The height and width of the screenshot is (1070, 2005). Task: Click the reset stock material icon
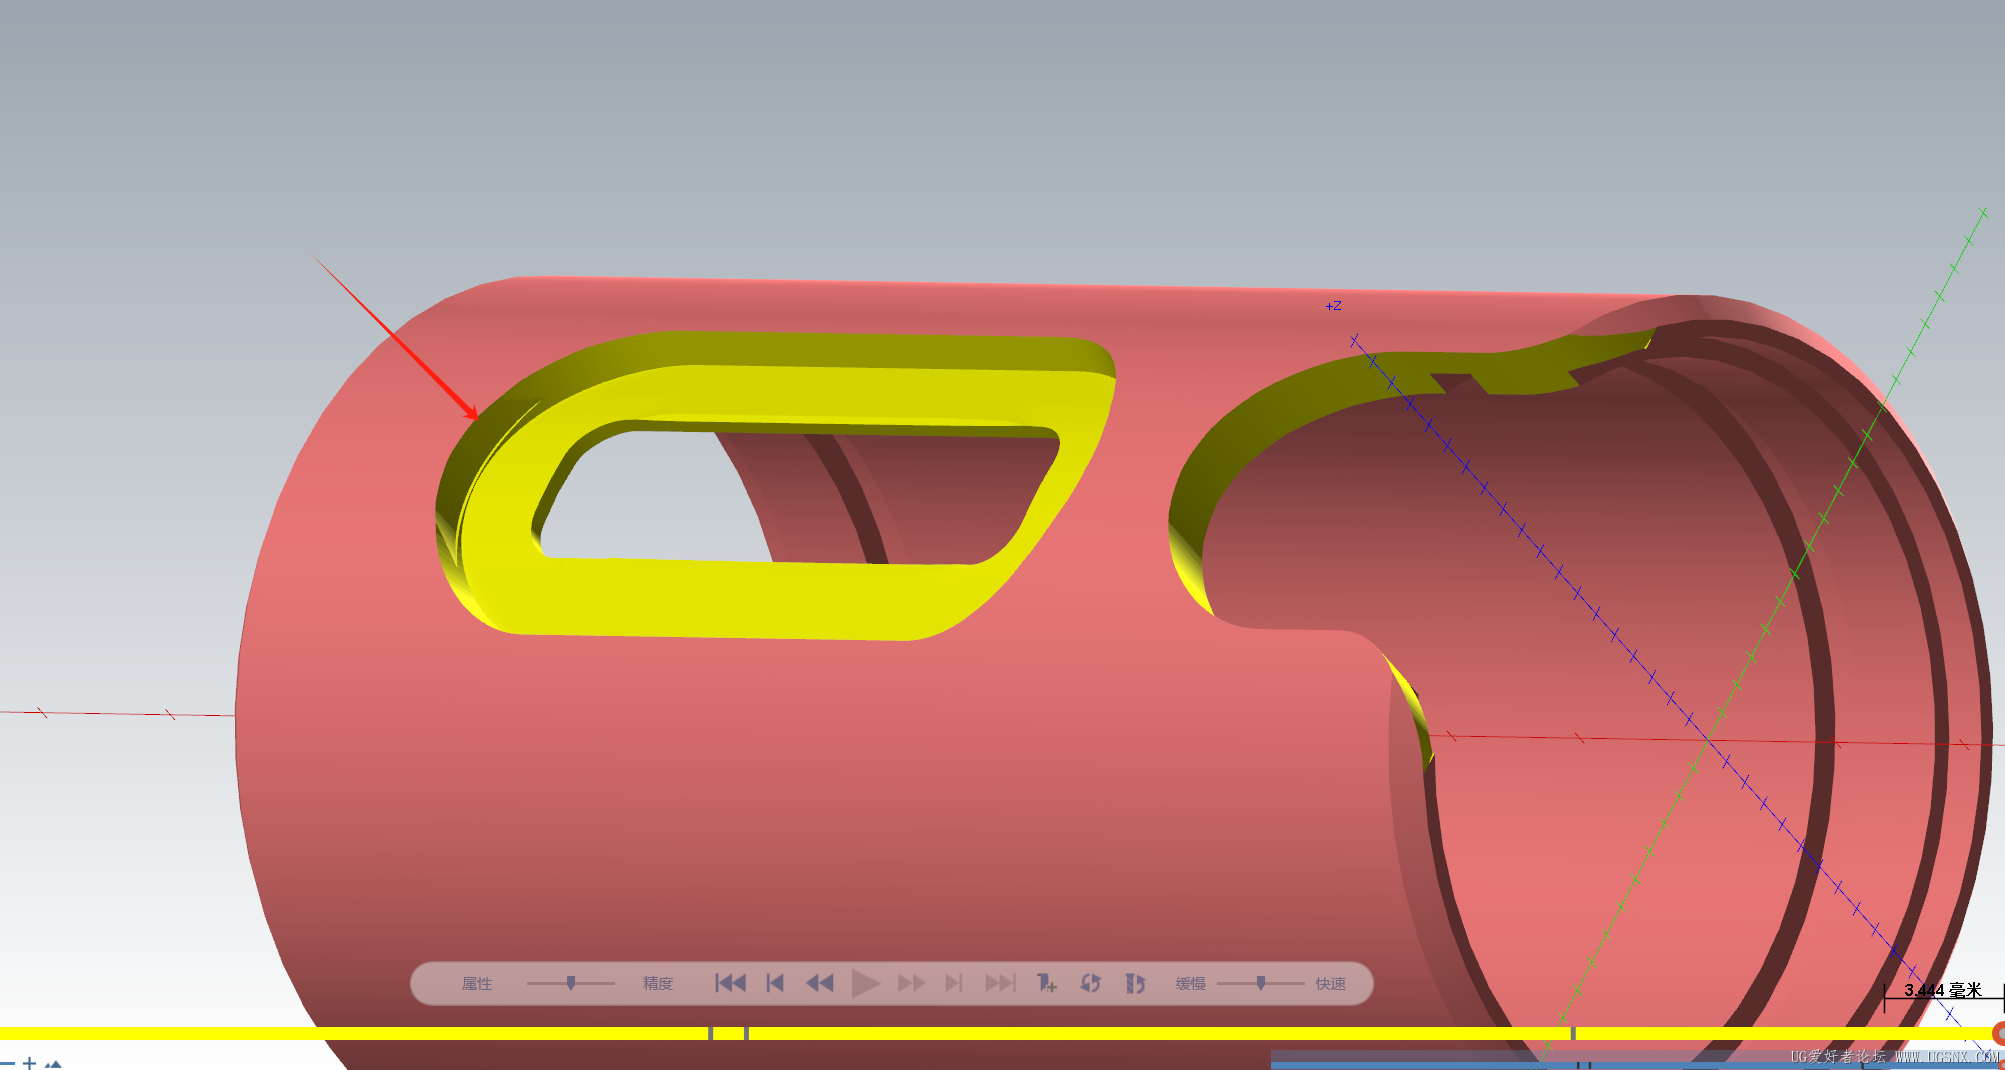1135,983
